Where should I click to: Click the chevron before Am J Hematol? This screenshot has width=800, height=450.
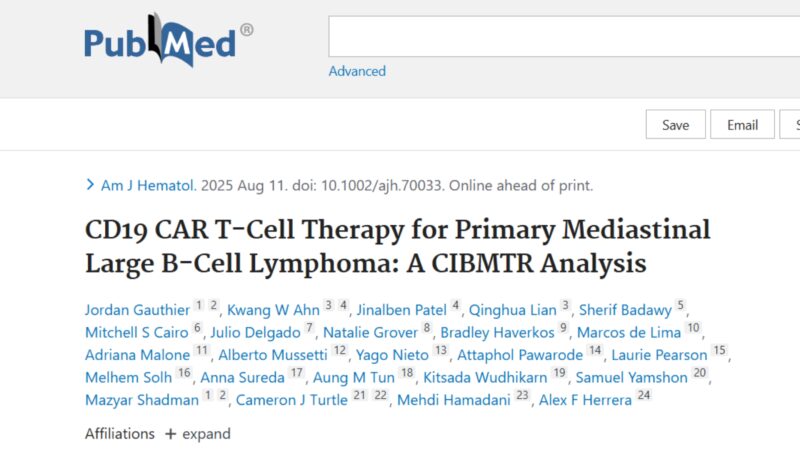point(90,185)
